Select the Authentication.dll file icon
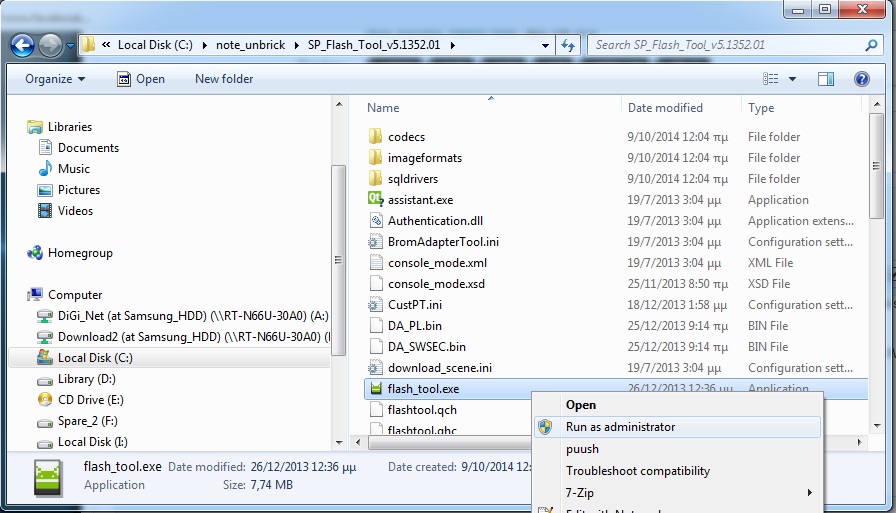 375,221
